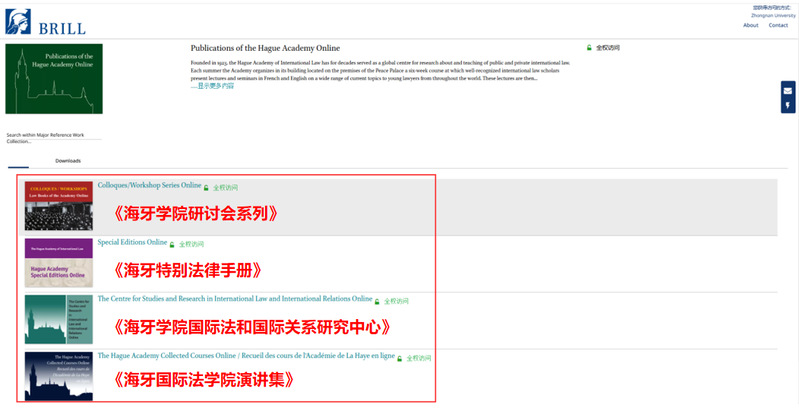
Task: Click the icon below the envelope on right sidebar
Action: 788,105
